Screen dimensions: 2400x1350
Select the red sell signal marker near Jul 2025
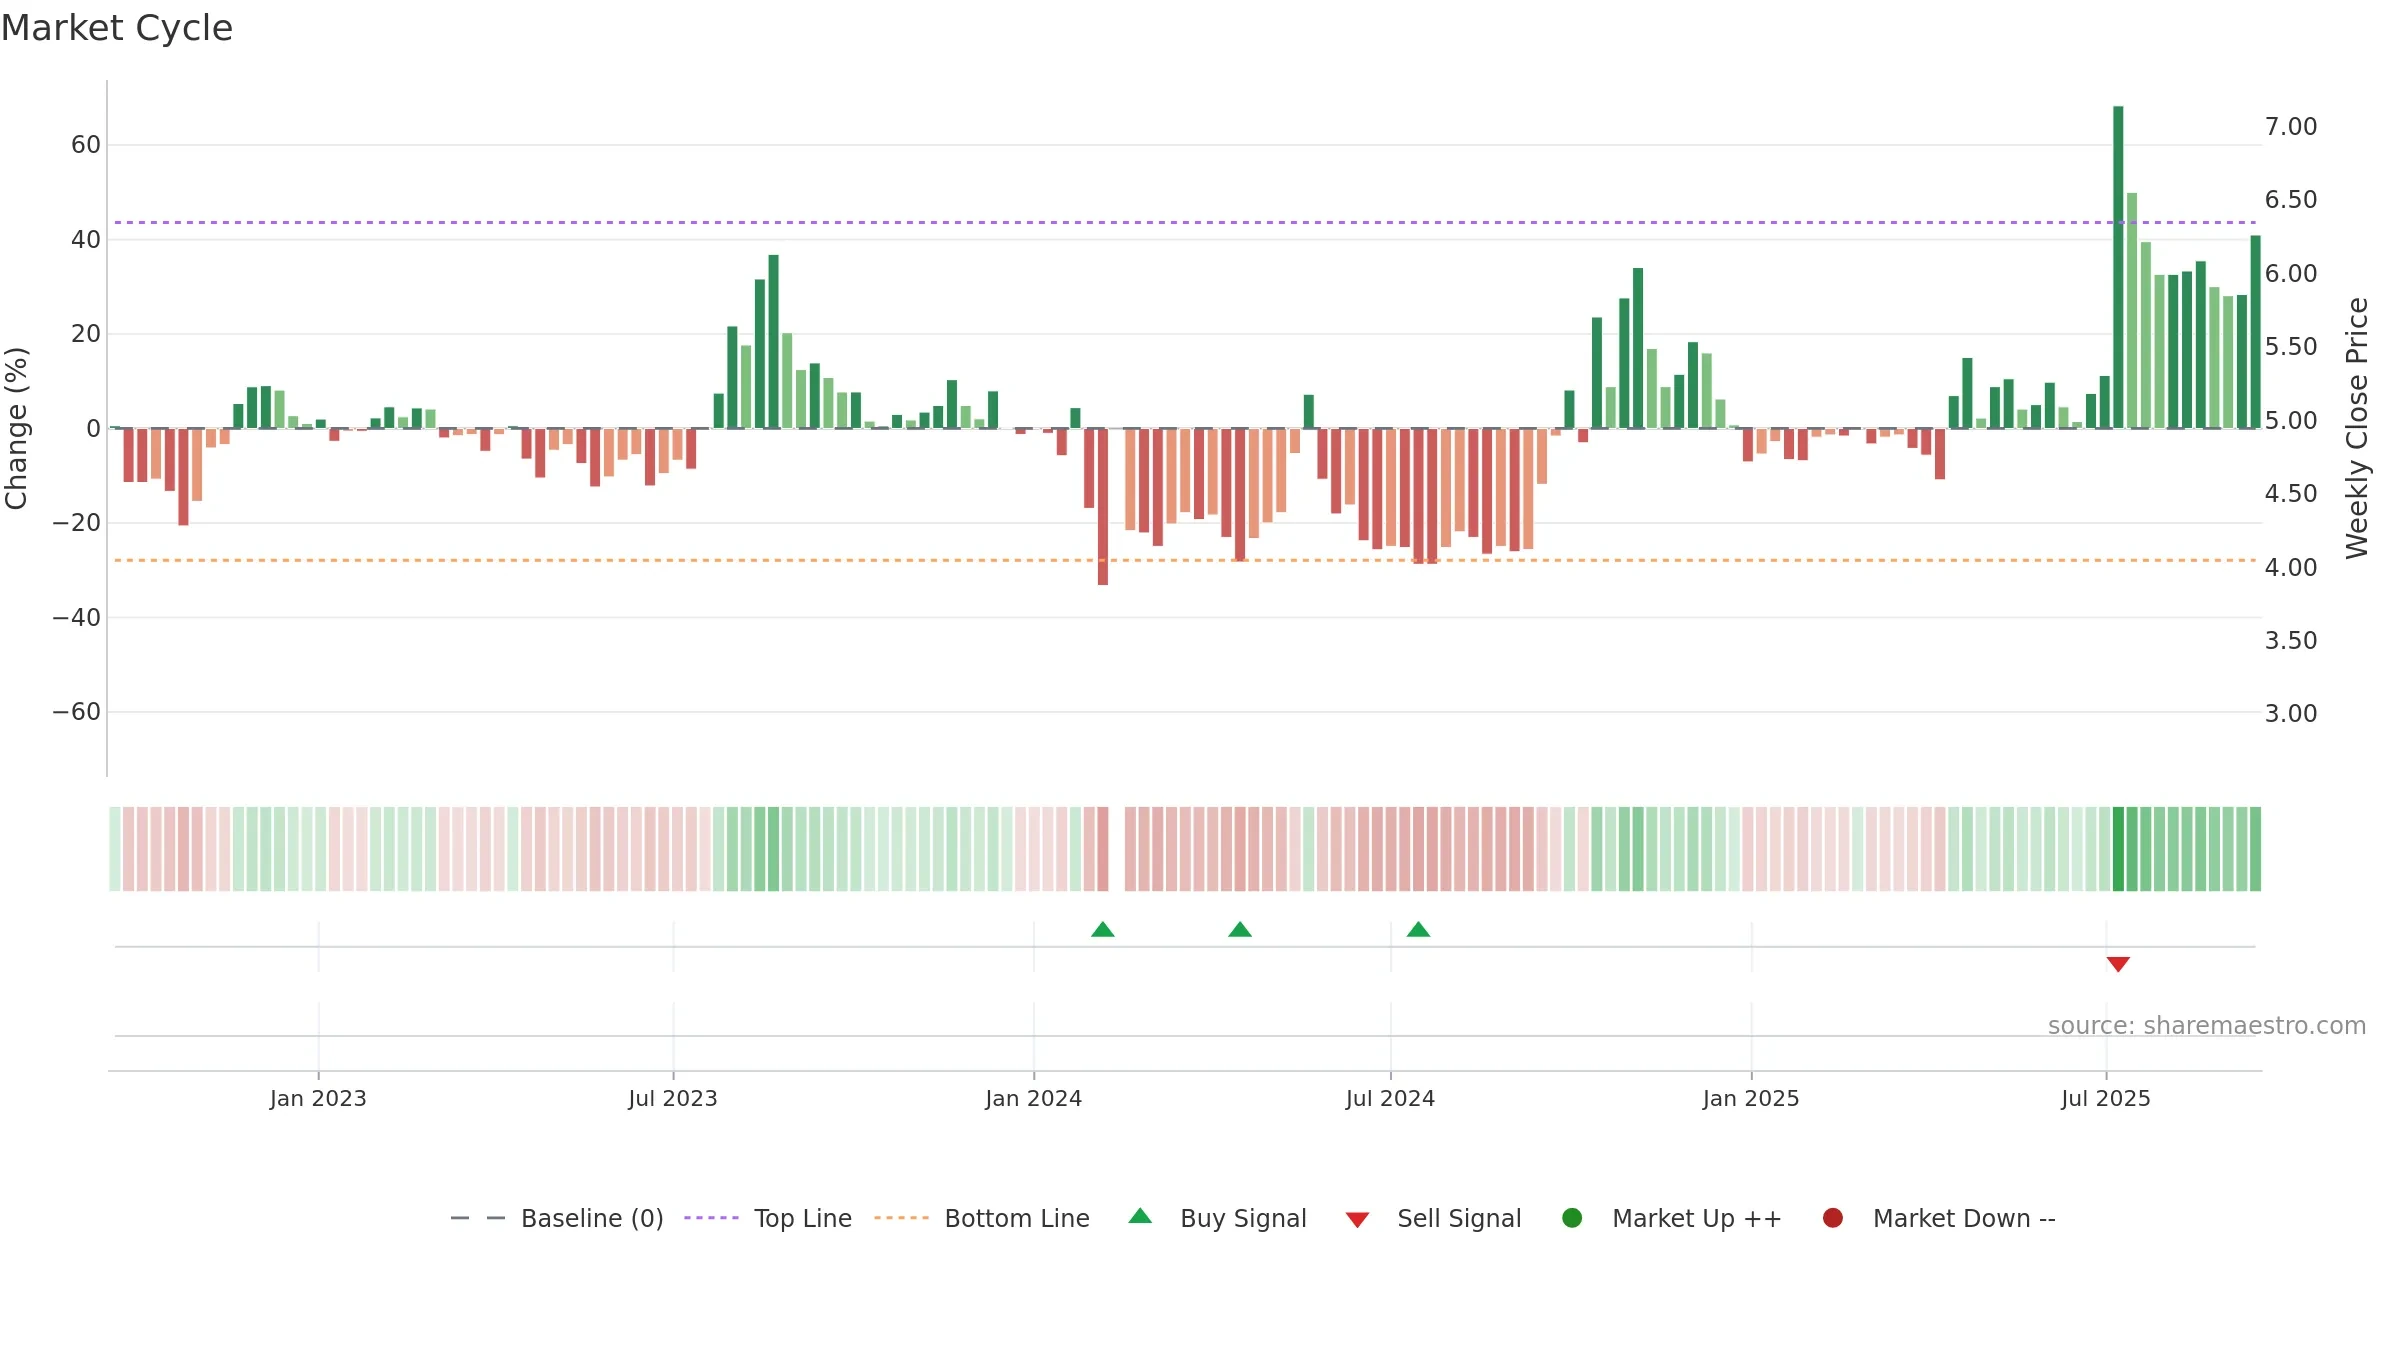(x=2118, y=964)
